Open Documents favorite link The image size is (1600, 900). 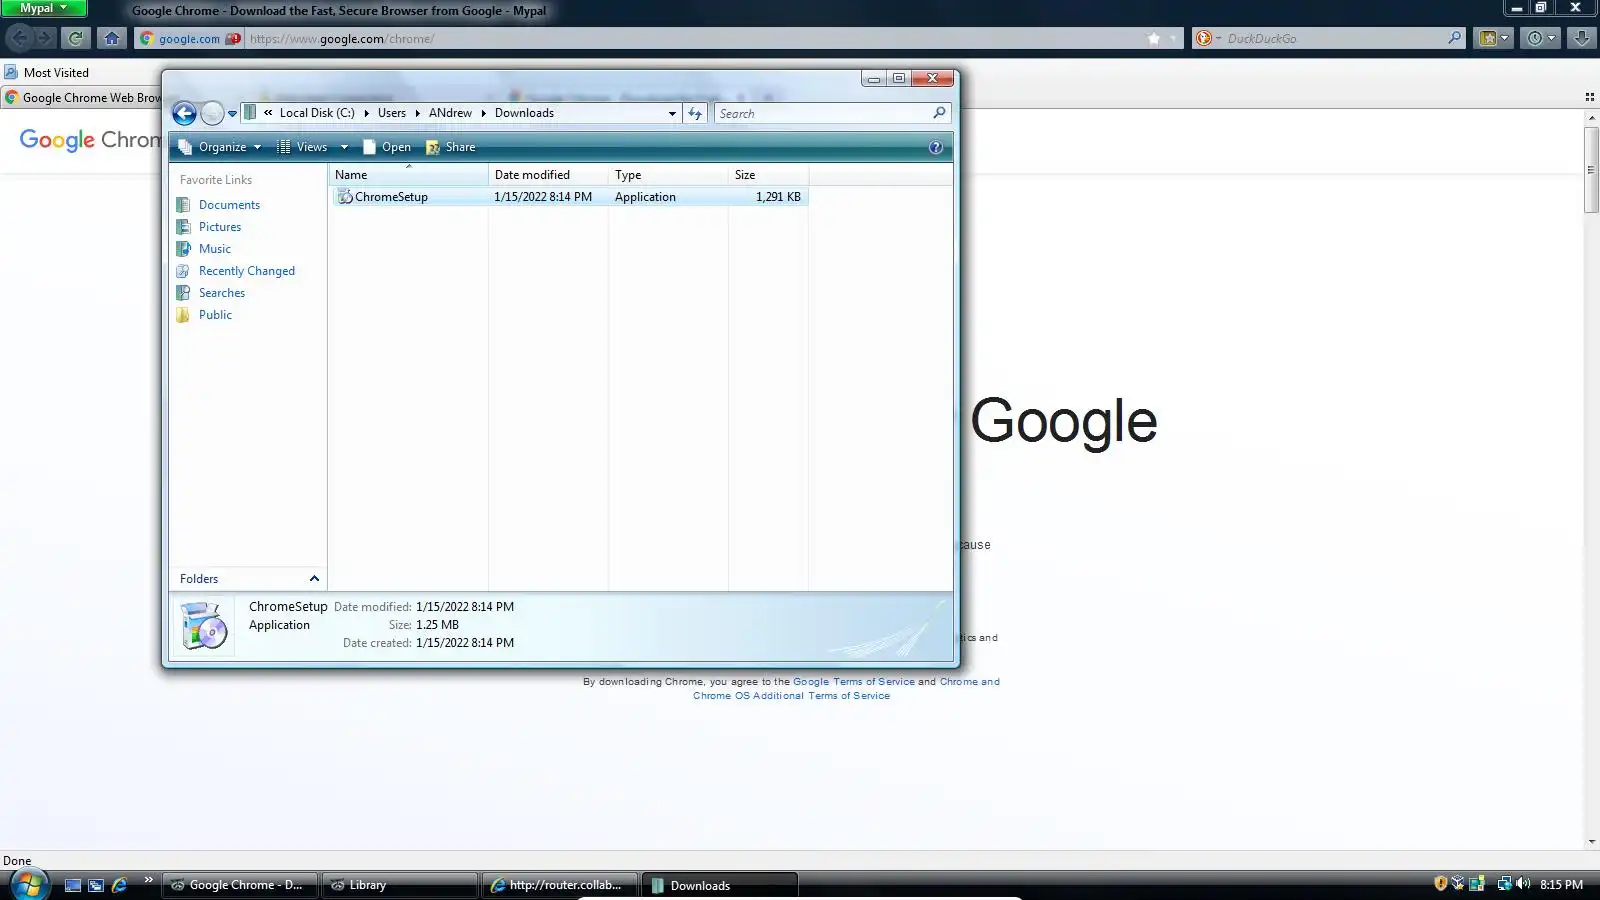[x=229, y=205]
